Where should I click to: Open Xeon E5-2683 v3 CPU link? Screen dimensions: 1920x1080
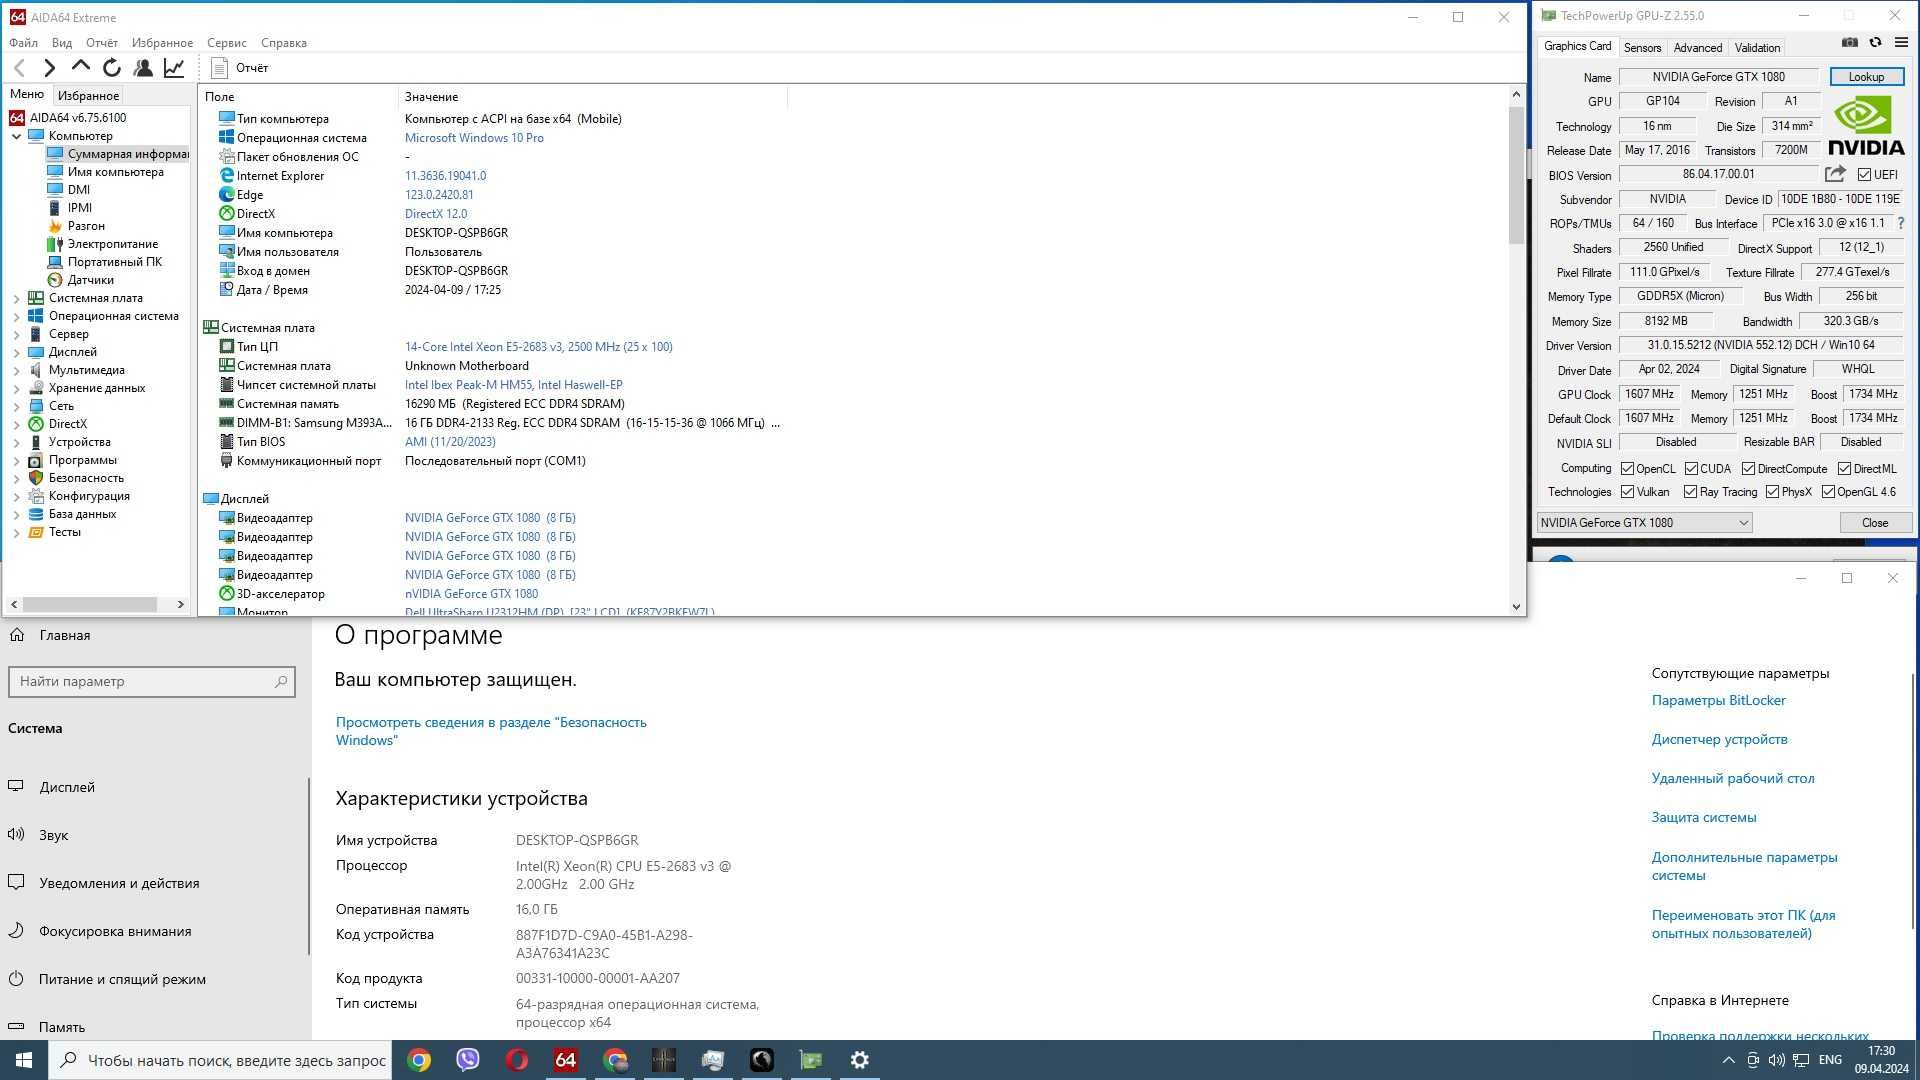point(538,347)
